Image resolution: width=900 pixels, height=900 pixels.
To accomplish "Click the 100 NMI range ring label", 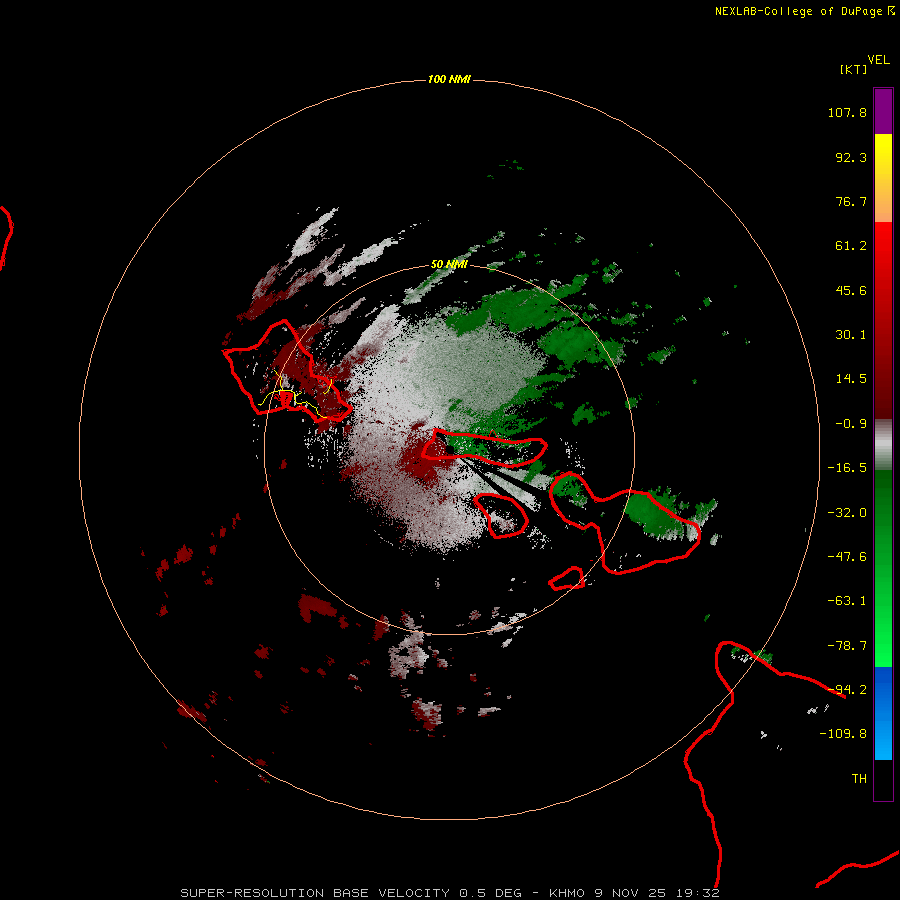I will (449, 79).
